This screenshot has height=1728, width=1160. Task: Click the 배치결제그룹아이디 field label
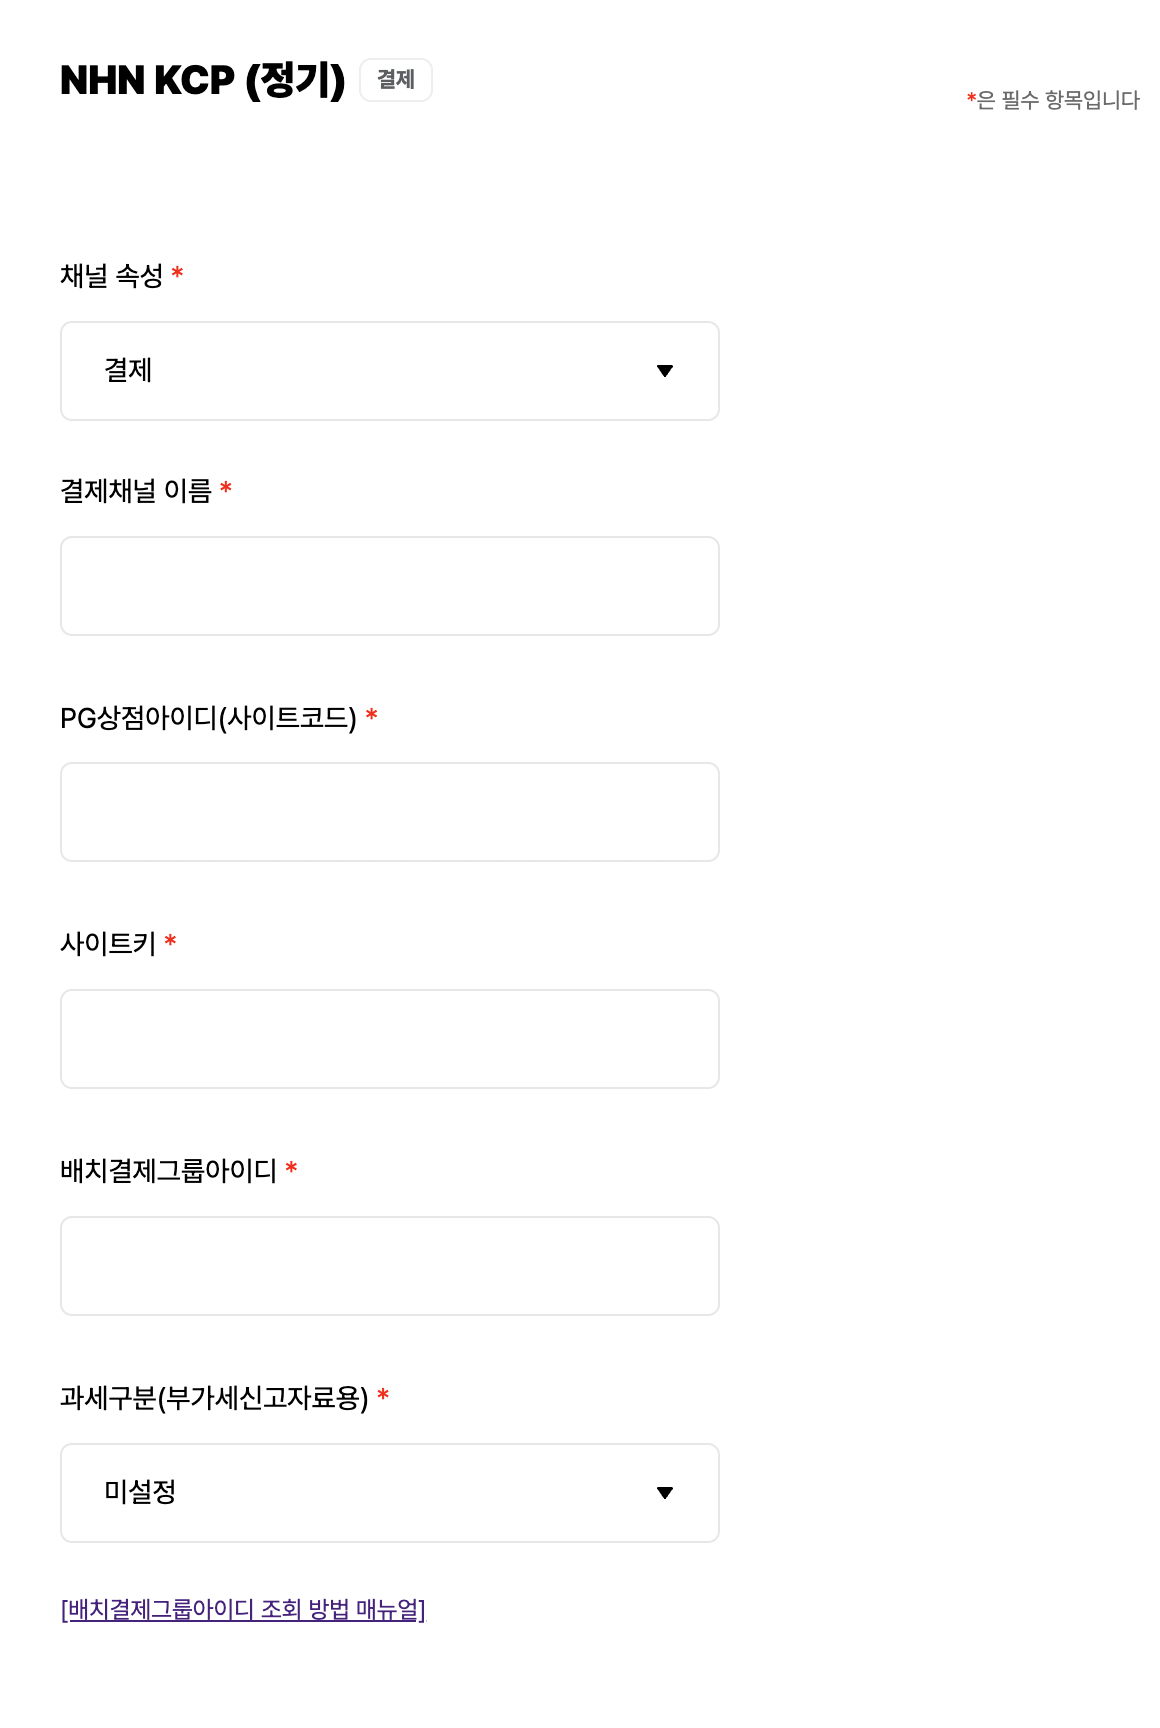[x=168, y=1171]
